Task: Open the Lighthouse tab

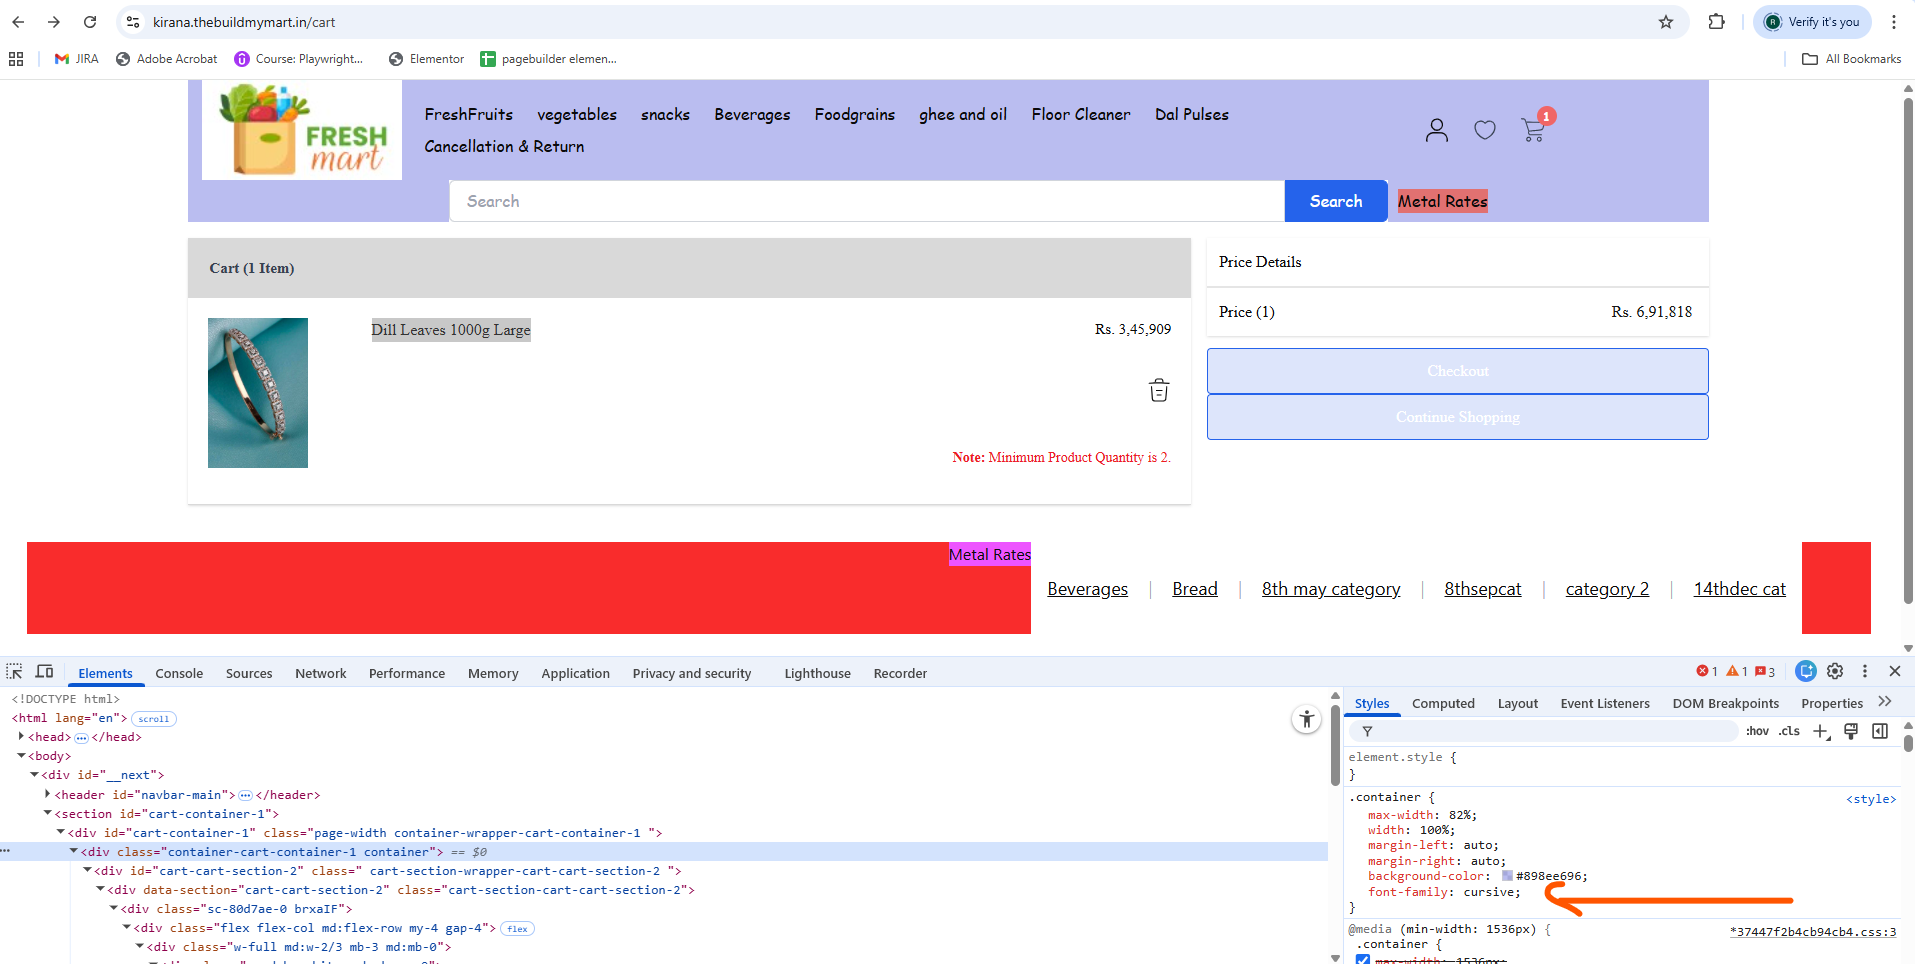Action: [817, 673]
